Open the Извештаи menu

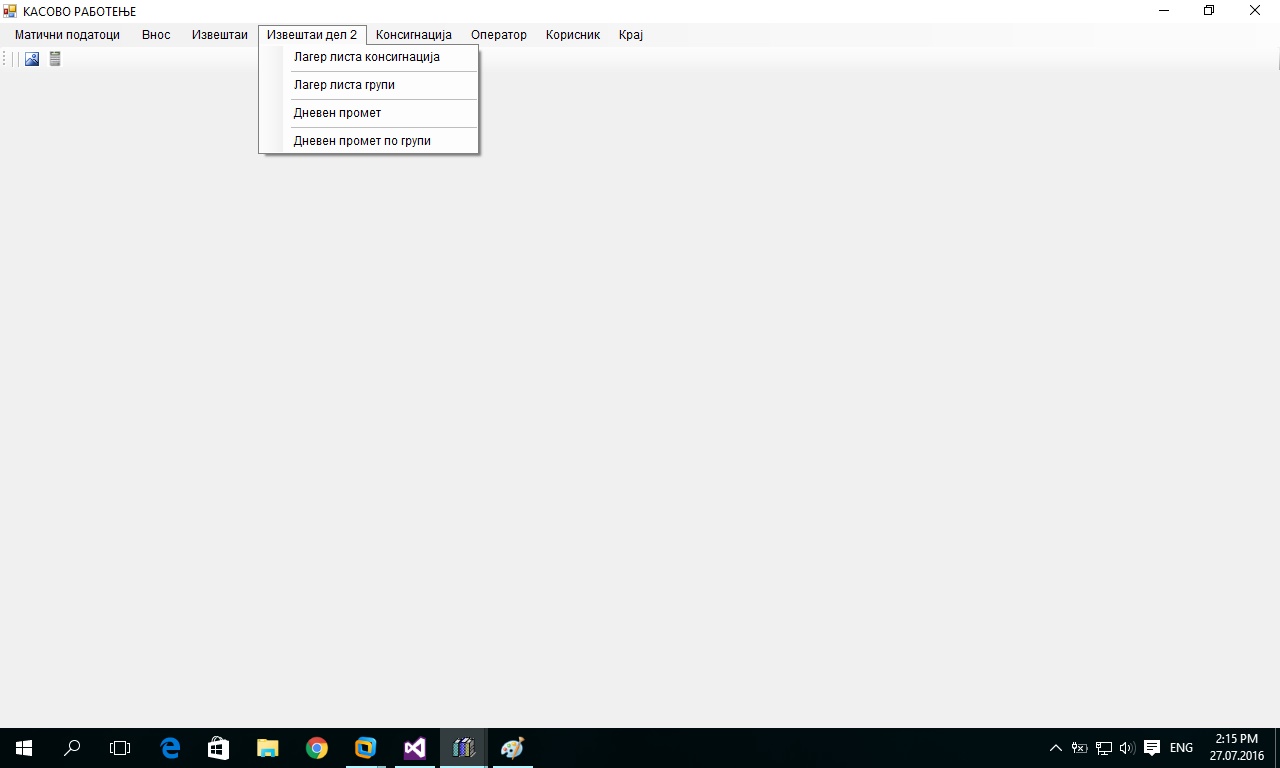(x=219, y=35)
